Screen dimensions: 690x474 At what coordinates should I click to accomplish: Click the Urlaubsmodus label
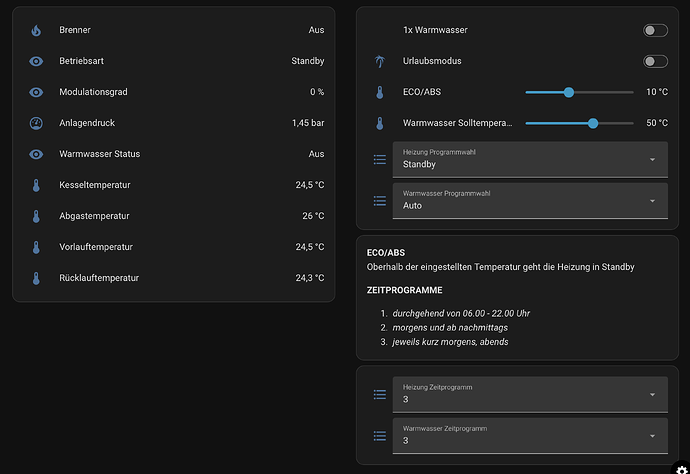[x=432, y=61]
